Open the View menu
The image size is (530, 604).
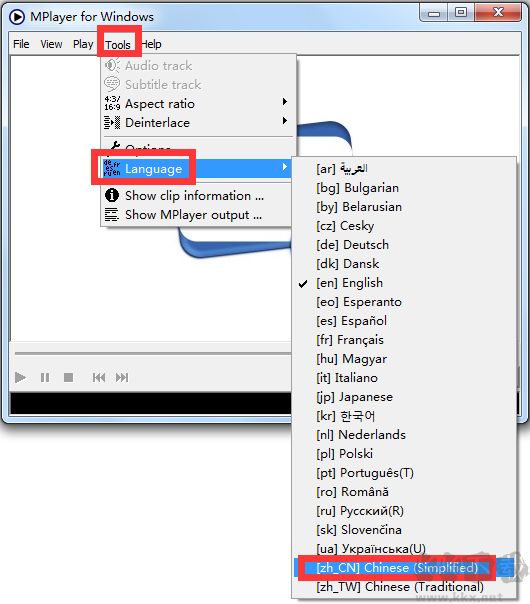[51, 44]
